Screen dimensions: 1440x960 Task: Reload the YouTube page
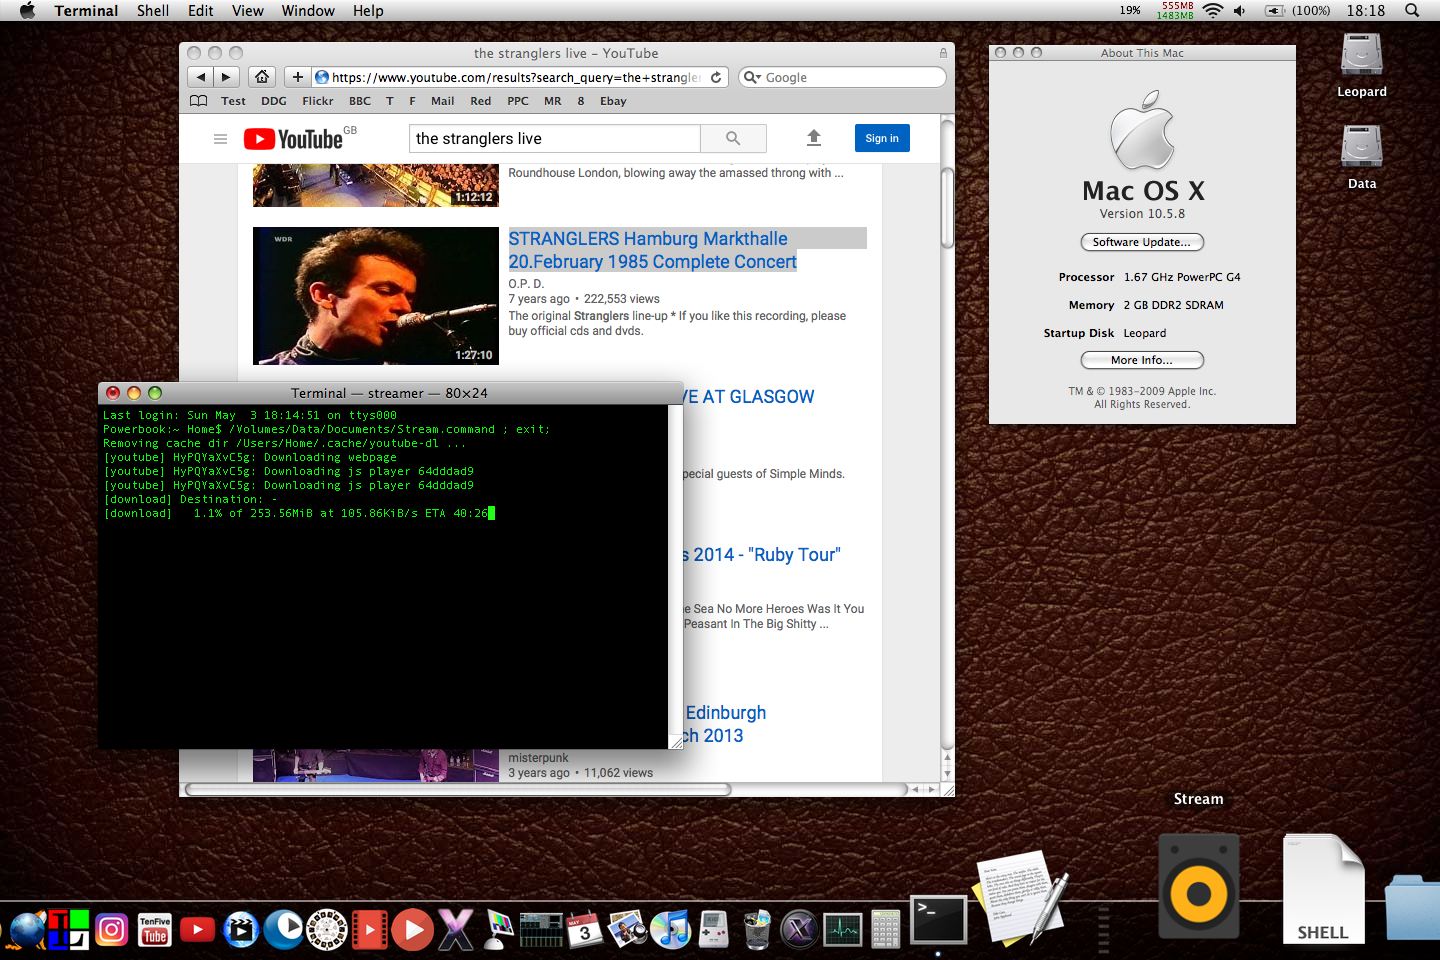pos(716,77)
